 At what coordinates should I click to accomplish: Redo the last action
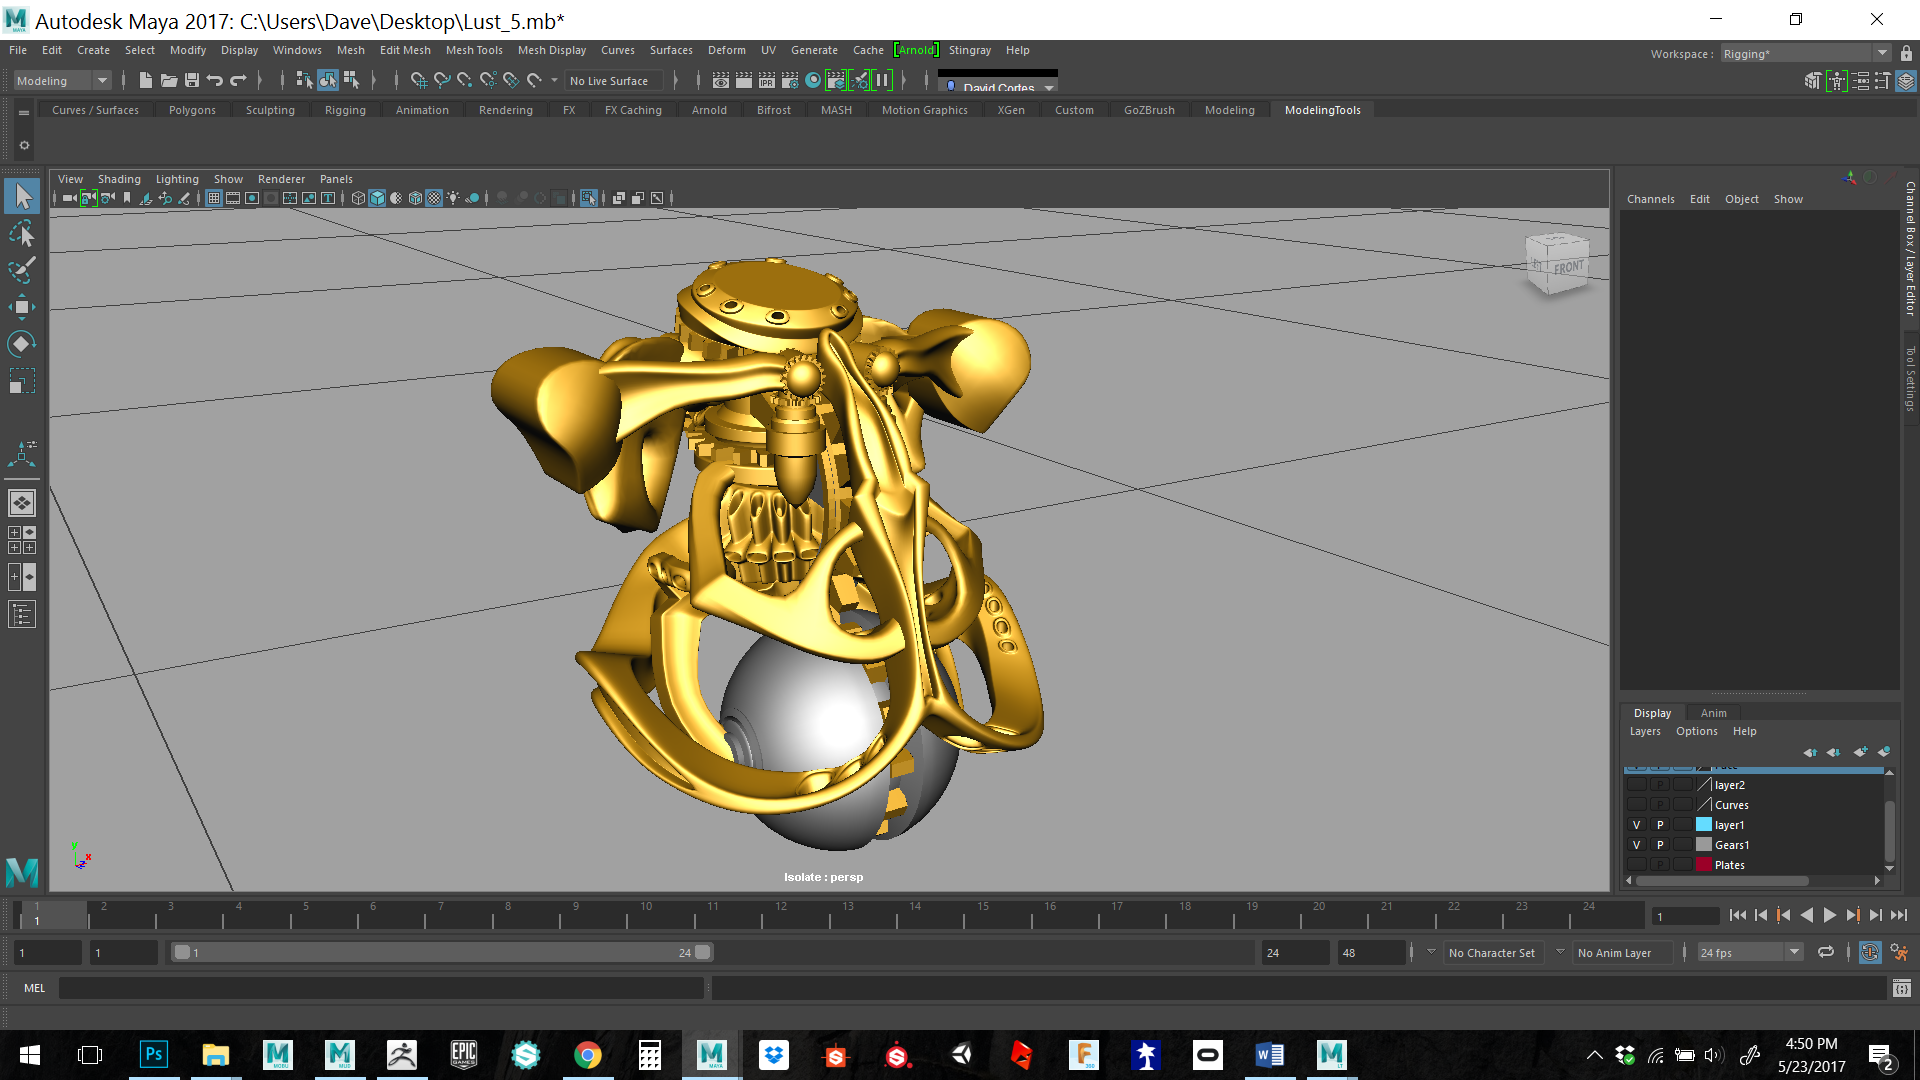pos(238,81)
